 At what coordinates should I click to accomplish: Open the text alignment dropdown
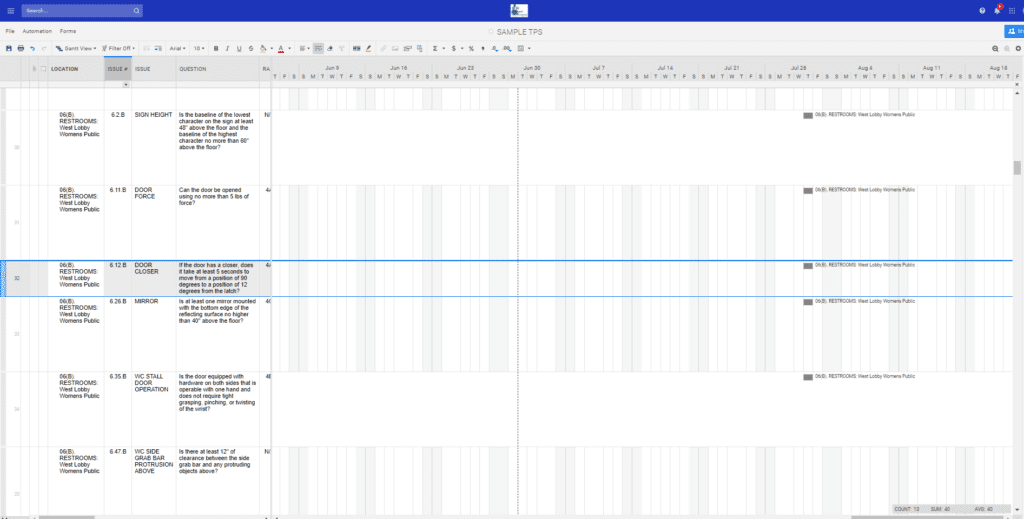[305, 48]
